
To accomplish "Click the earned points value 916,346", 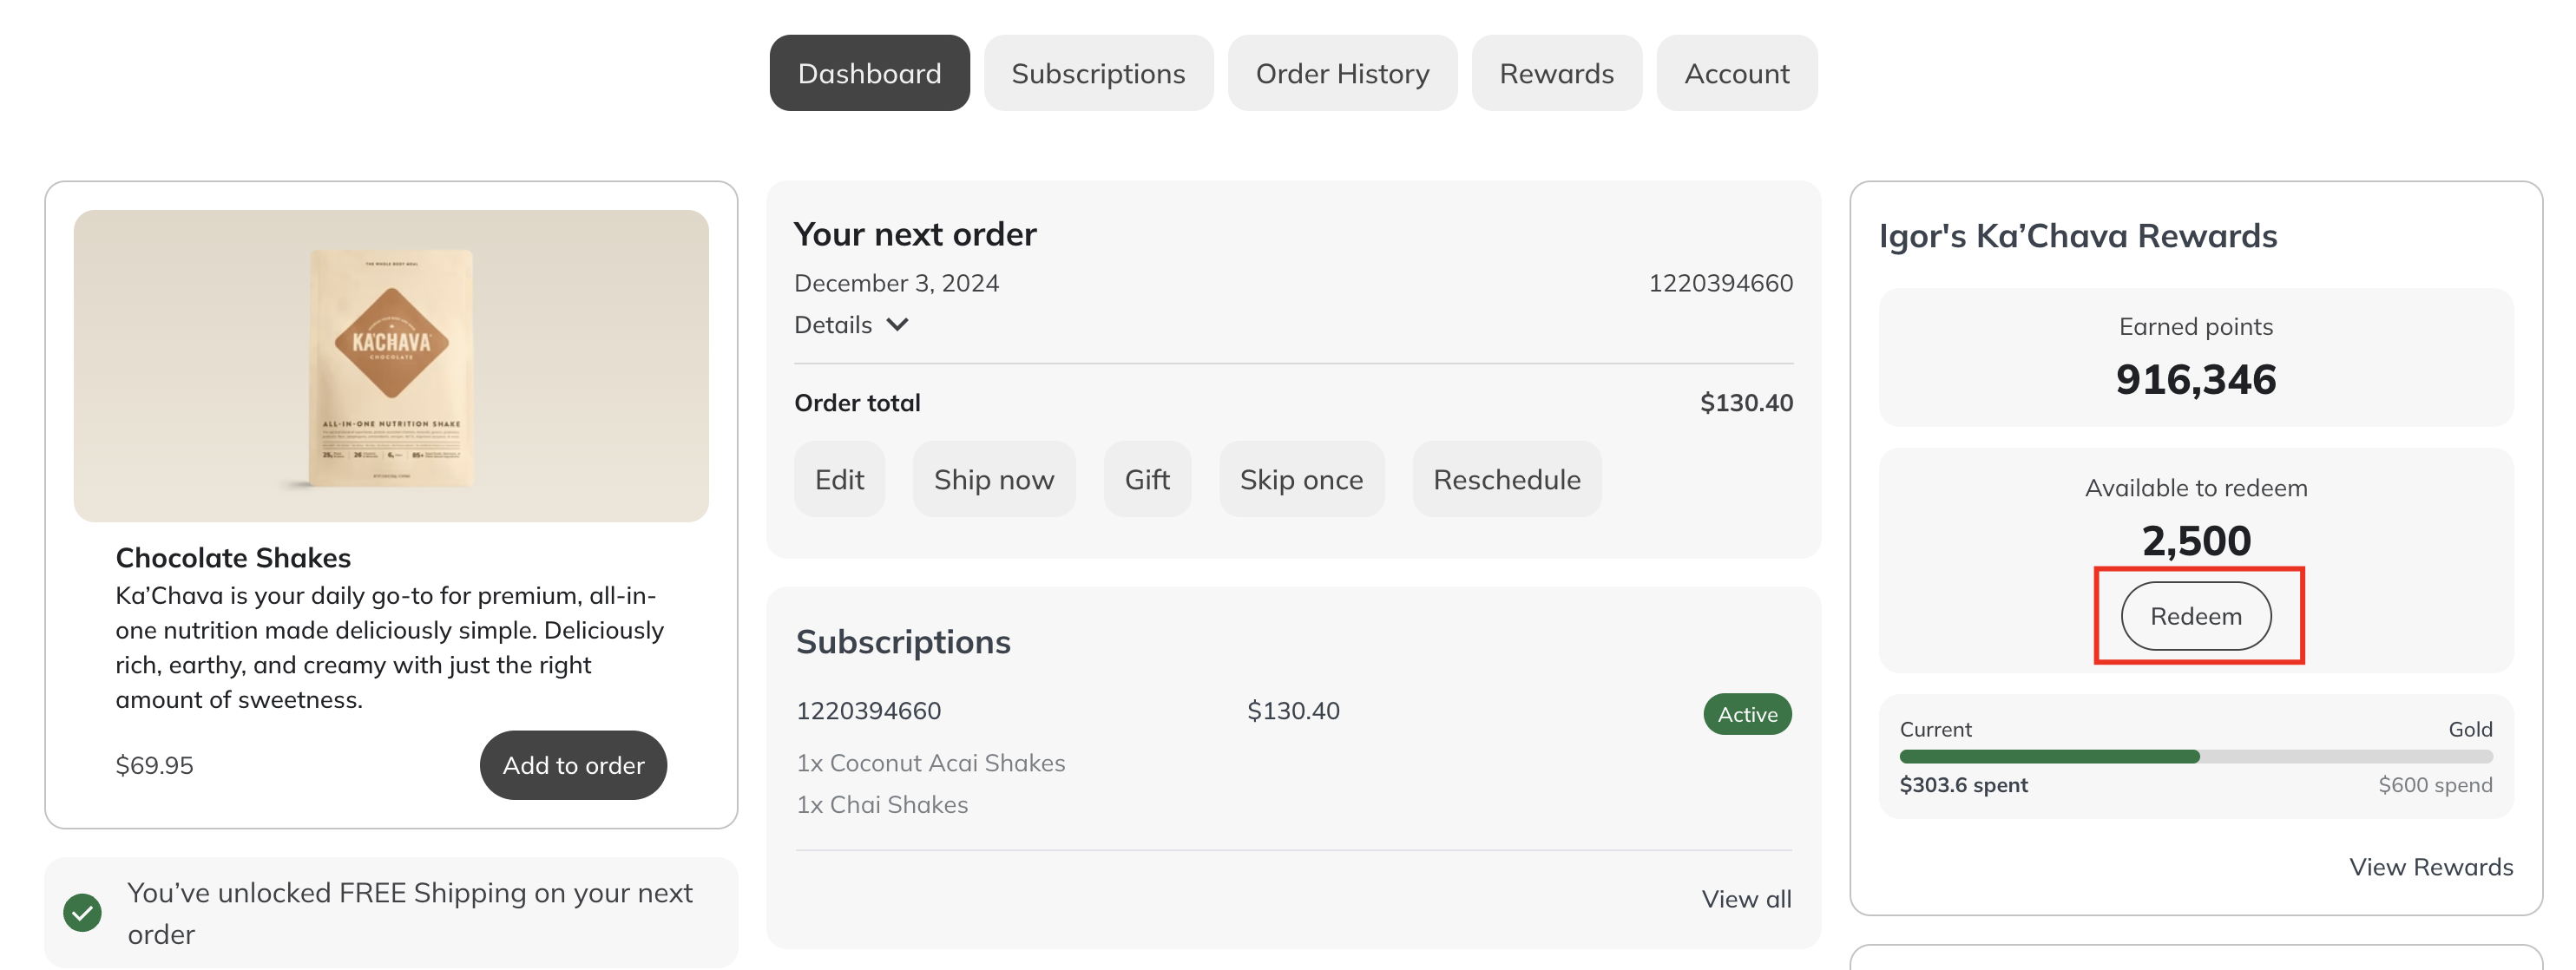I will [x=2196, y=380].
